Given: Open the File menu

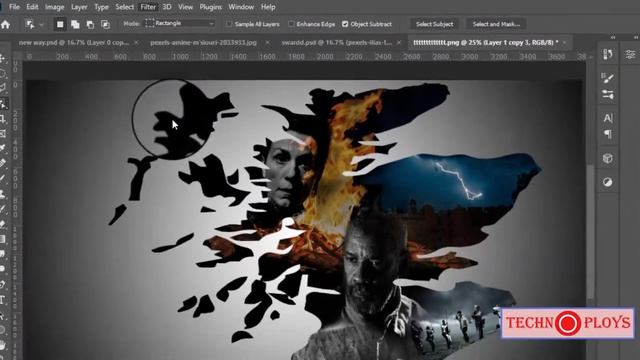Looking at the screenshot, I should click(x=14, y=7).
